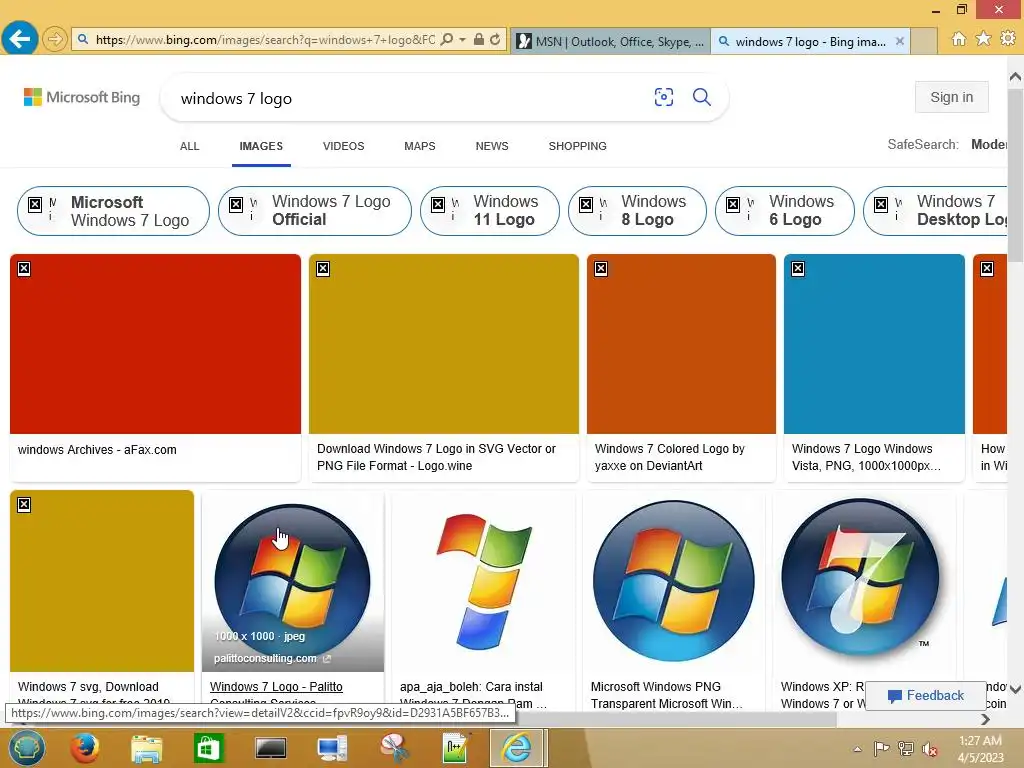Click the Microsoft Bing logo
The image size is (1024, 768).
point(82,97)
